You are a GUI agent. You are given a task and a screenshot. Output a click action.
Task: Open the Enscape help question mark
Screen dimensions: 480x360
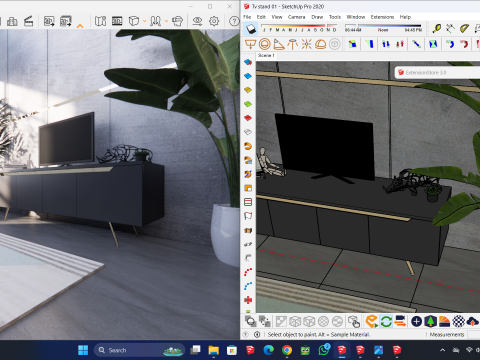click(234, 21)
